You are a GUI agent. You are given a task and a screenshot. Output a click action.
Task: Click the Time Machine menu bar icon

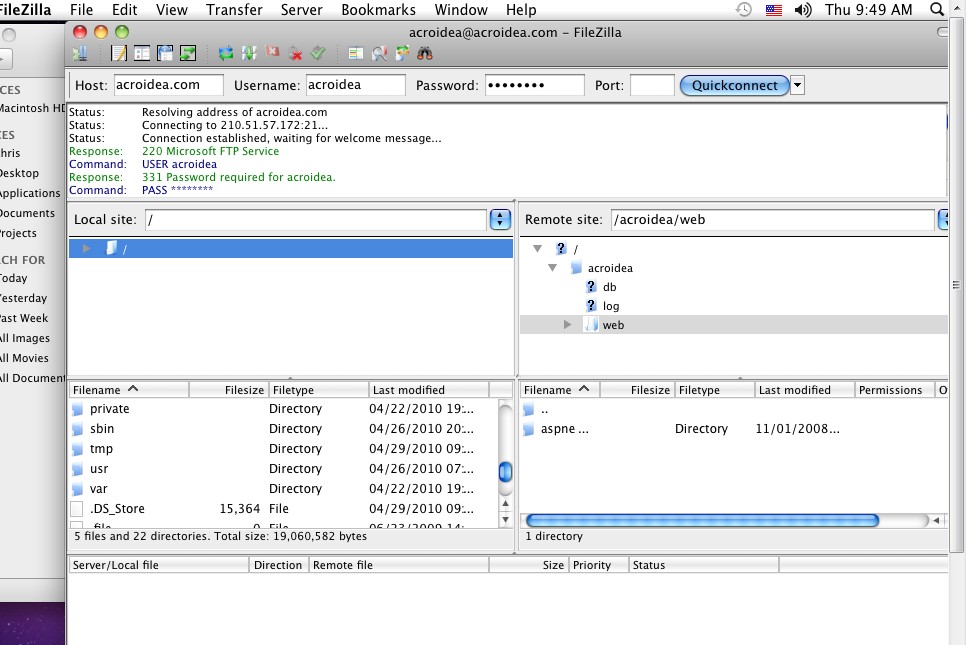[744, 9]
